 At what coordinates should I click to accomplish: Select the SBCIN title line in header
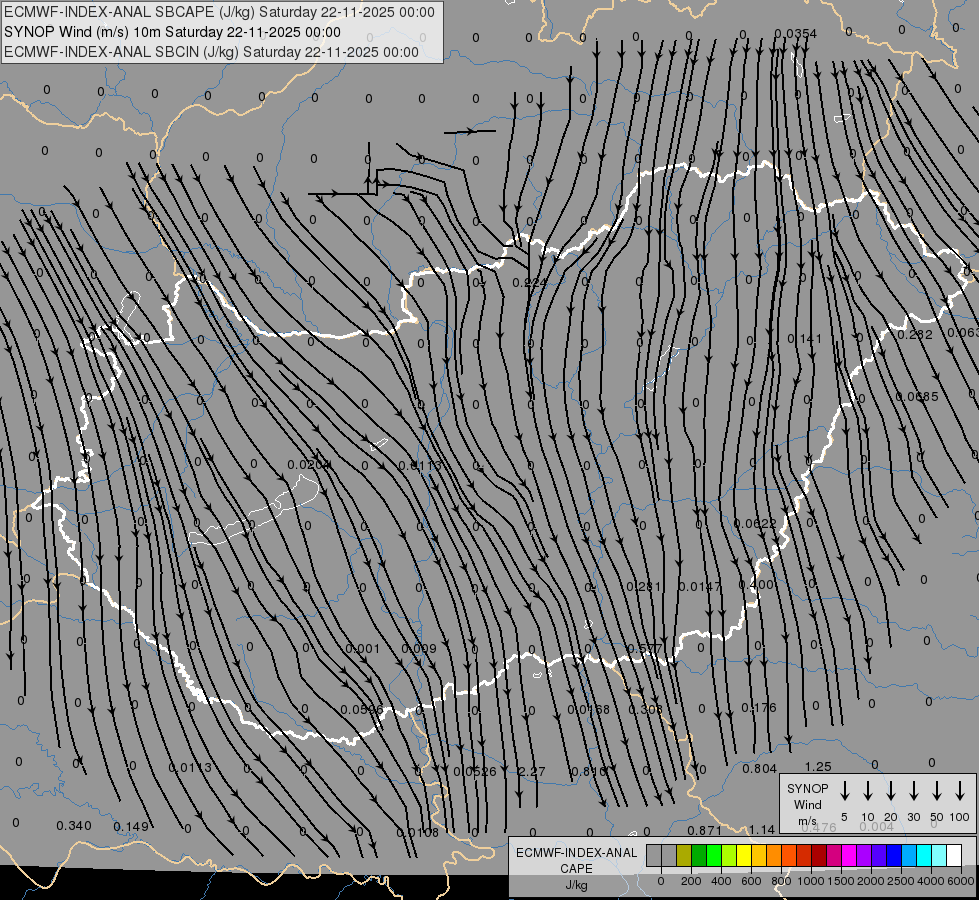click(x=211, y=52)
